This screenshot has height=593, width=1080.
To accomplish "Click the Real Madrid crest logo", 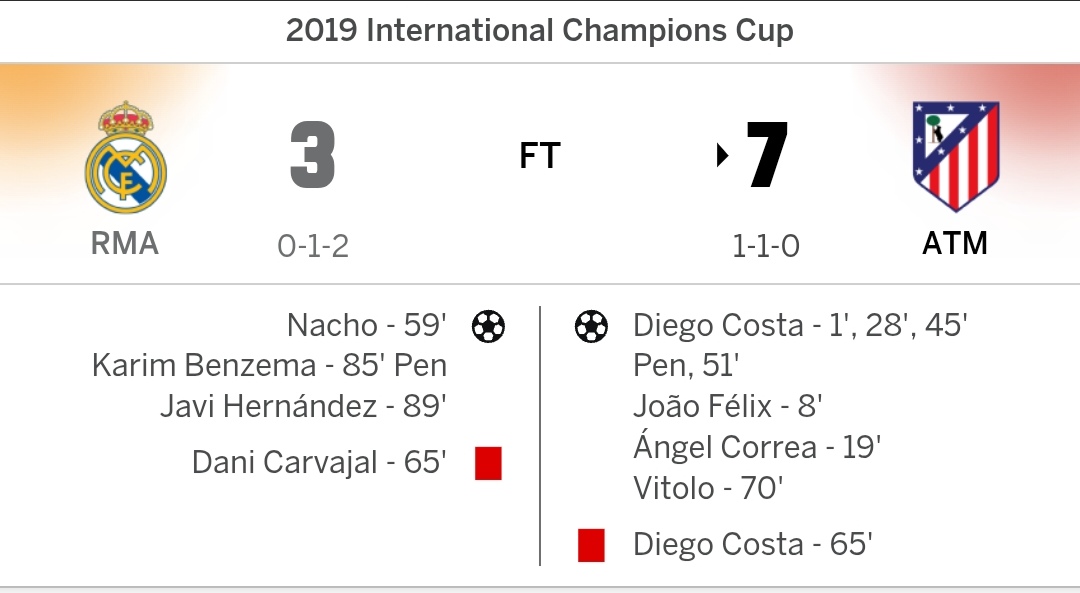I will [x=125, y=159].
